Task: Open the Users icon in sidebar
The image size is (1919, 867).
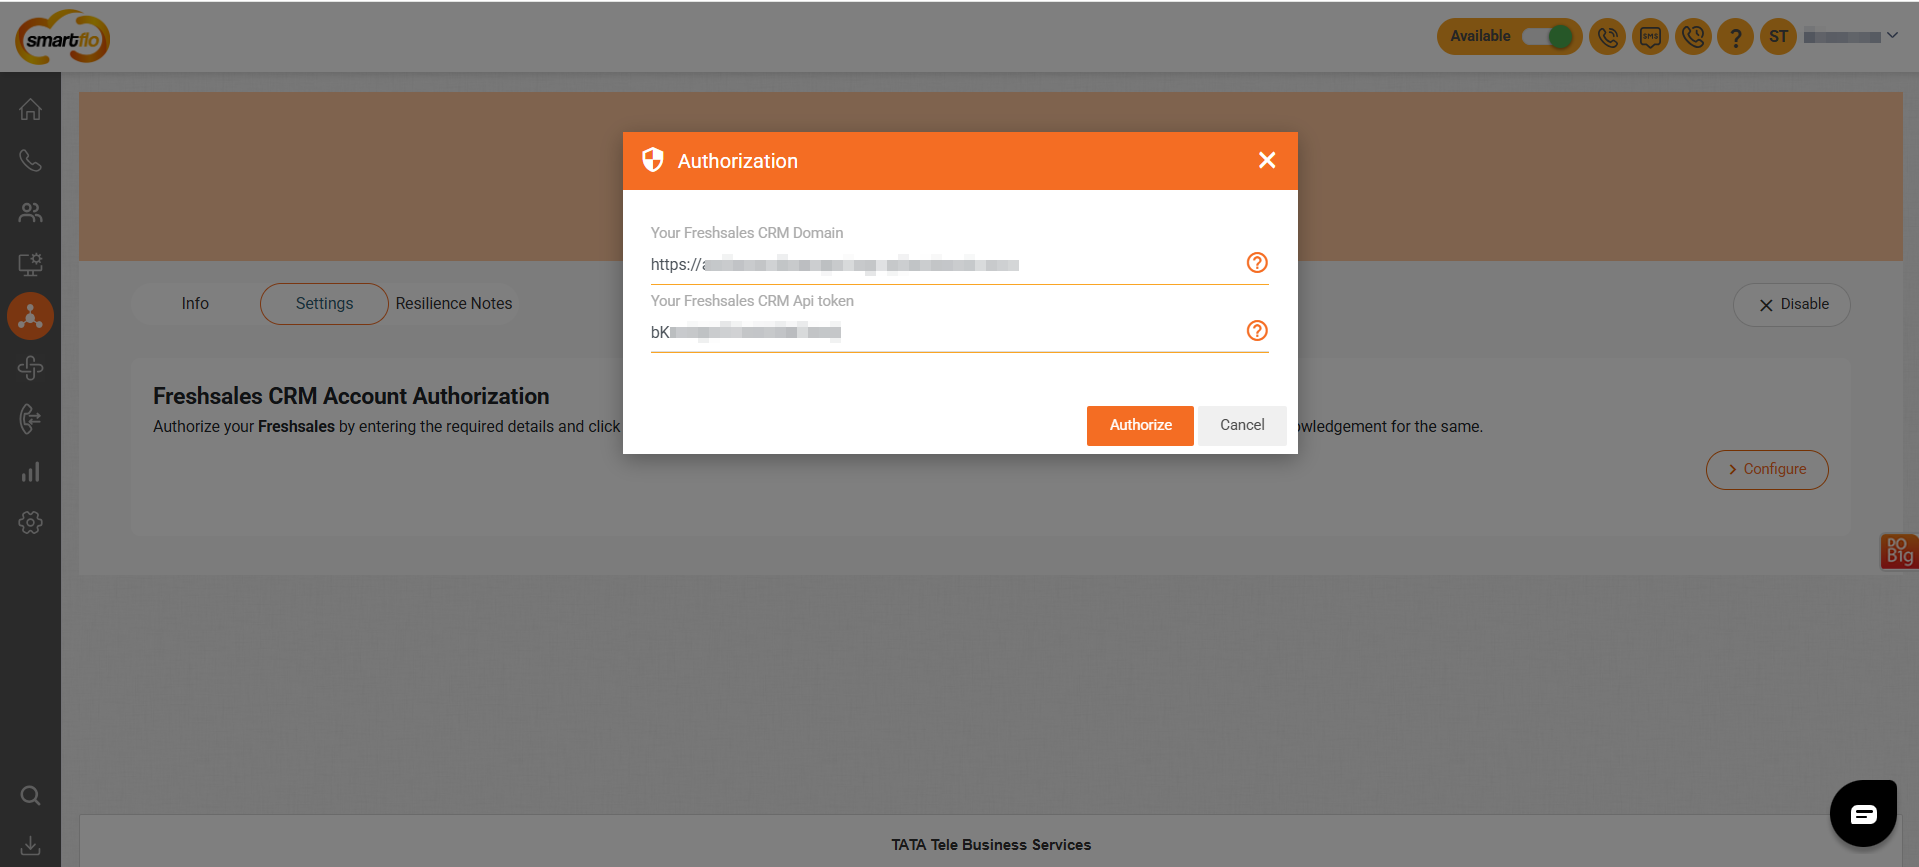Action: click(x=30, y=212)
